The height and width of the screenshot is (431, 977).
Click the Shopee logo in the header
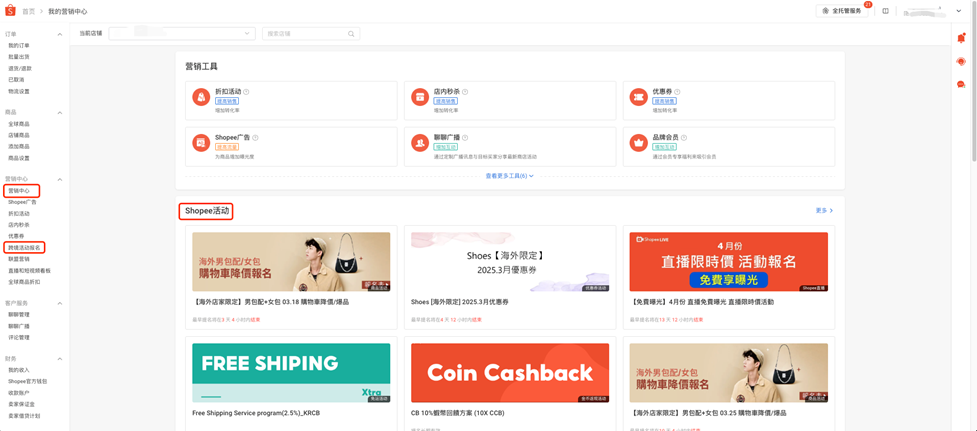[9, 11]
